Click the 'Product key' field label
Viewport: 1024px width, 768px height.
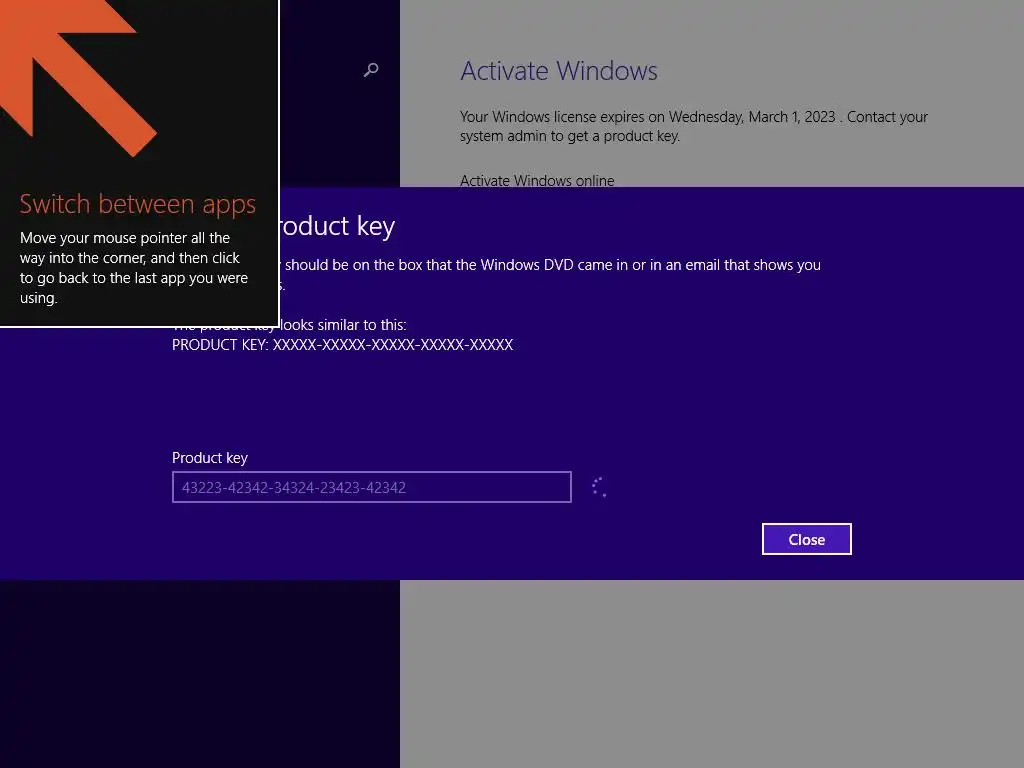210,458
